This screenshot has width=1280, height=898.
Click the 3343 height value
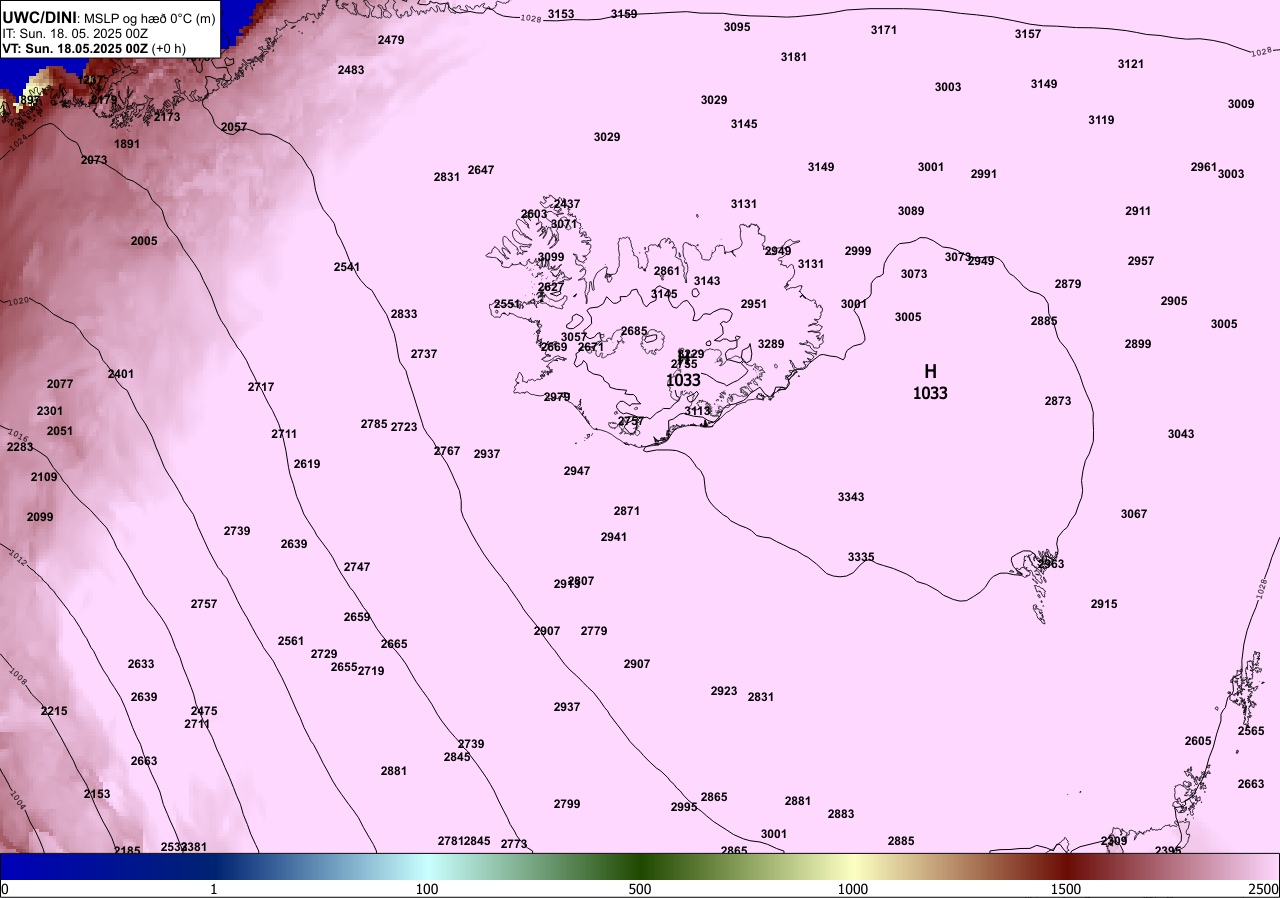851,497
